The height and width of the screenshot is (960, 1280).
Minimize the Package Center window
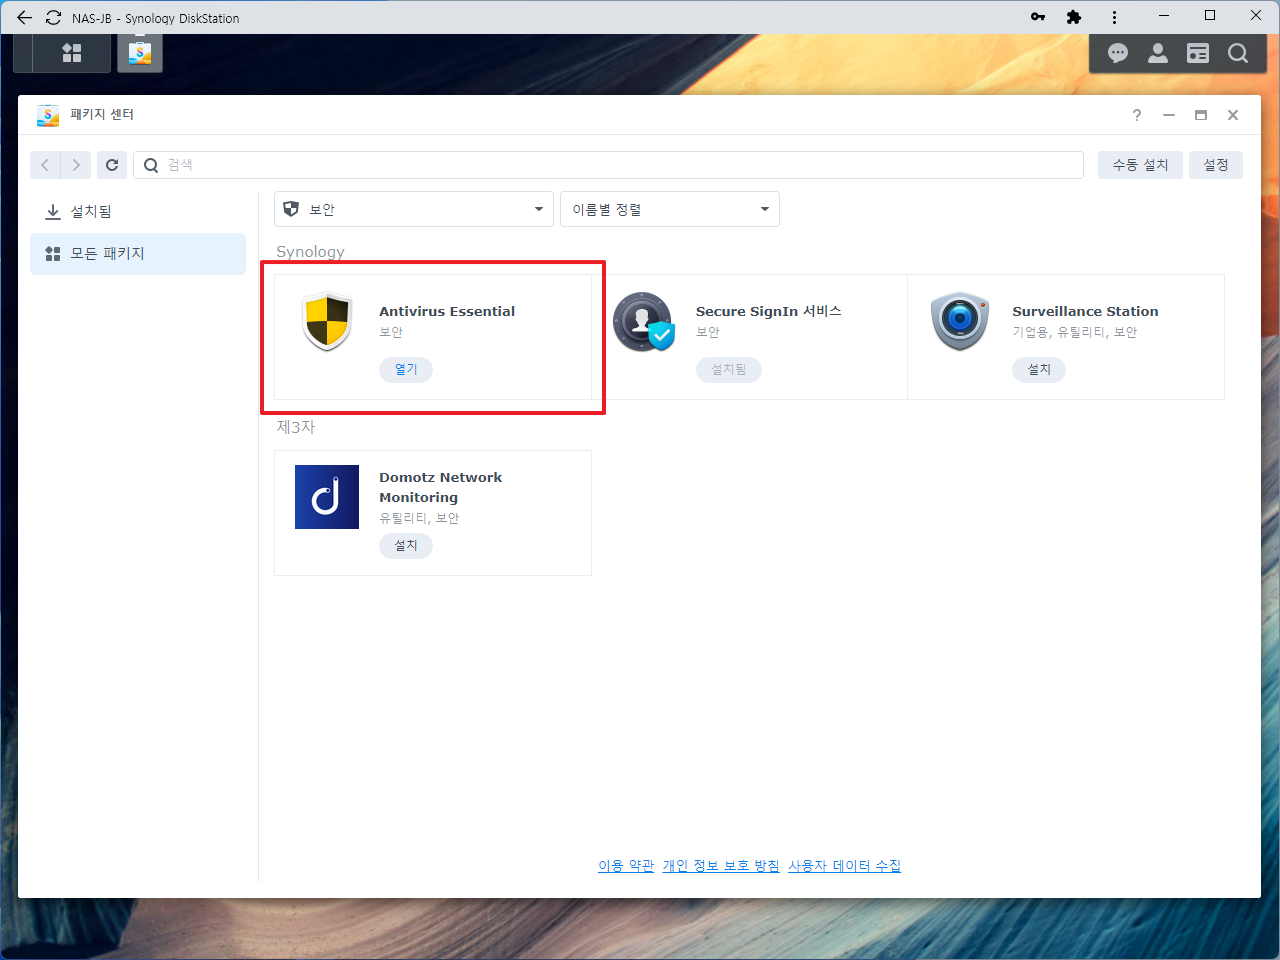[x=1168, y=115]
